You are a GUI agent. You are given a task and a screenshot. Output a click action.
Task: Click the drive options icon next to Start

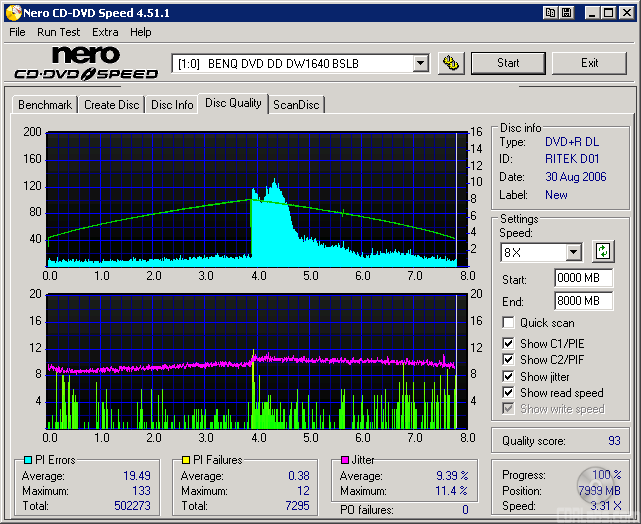click(451, 63)
